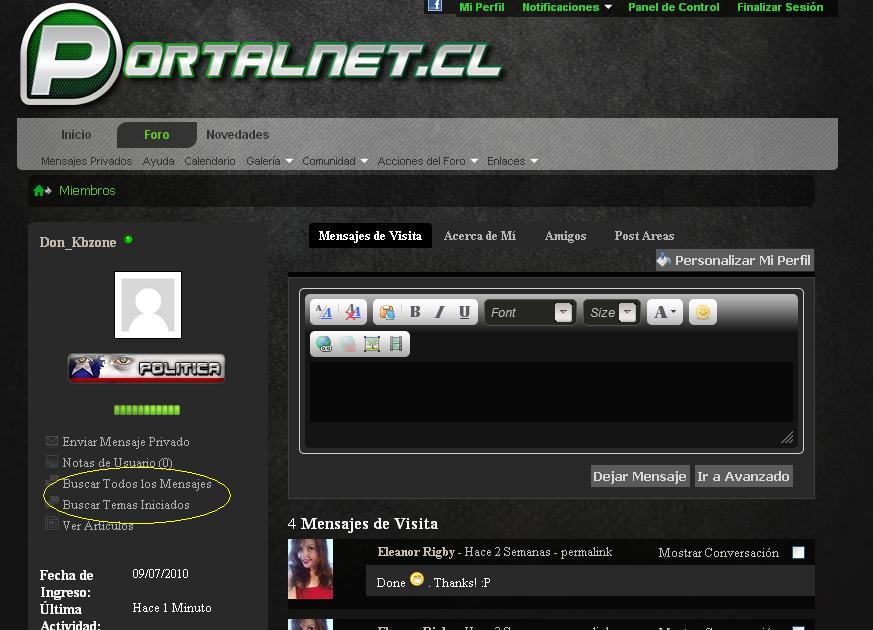The width and height of the screenshot is (873, 630).
Task: Go to the forum home via the green house icon
Action: (x=39, y=191)
